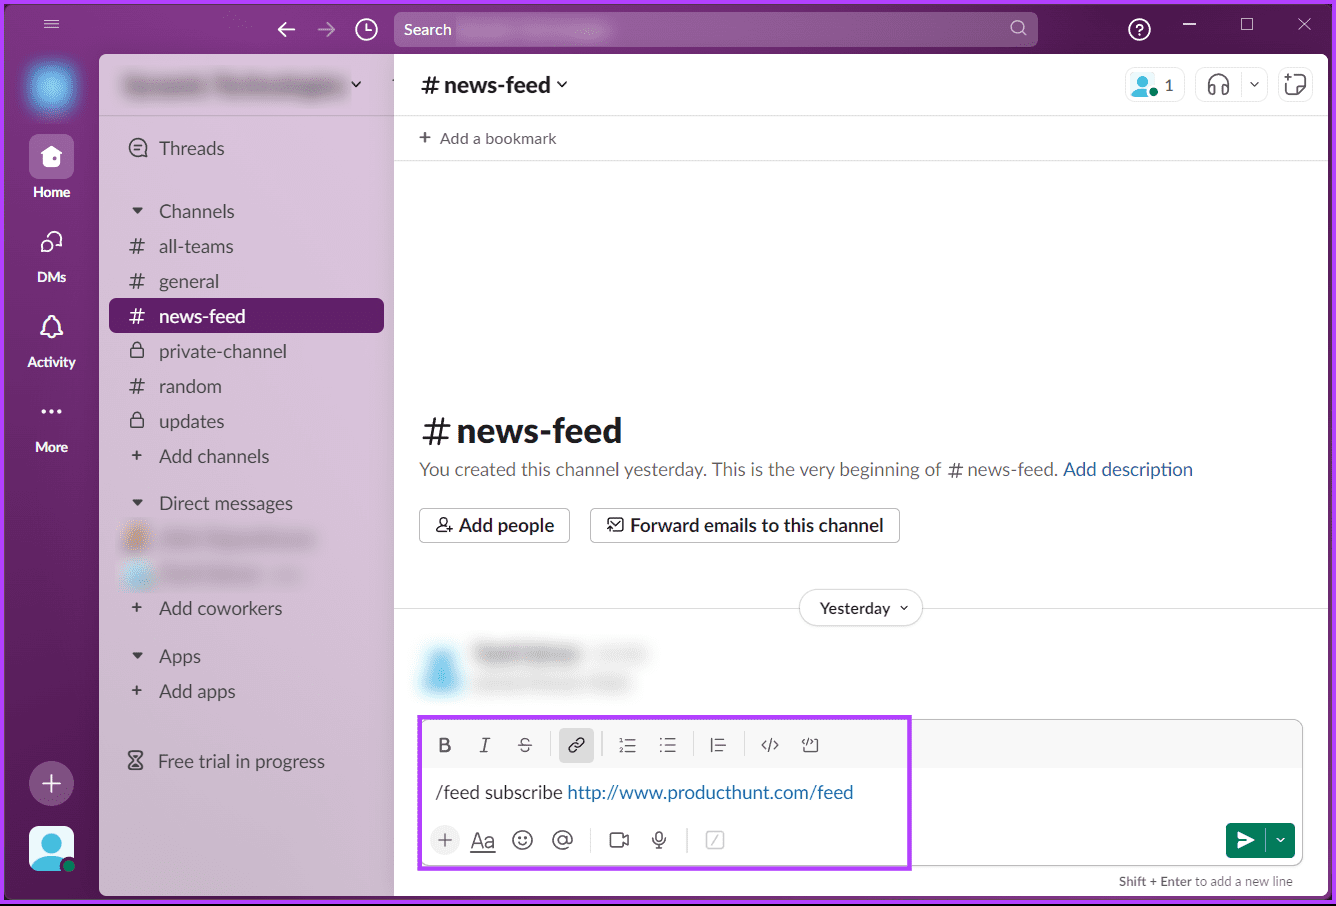Record a video clip
This screenshot has width=1336, height=906.
(619, 840)
